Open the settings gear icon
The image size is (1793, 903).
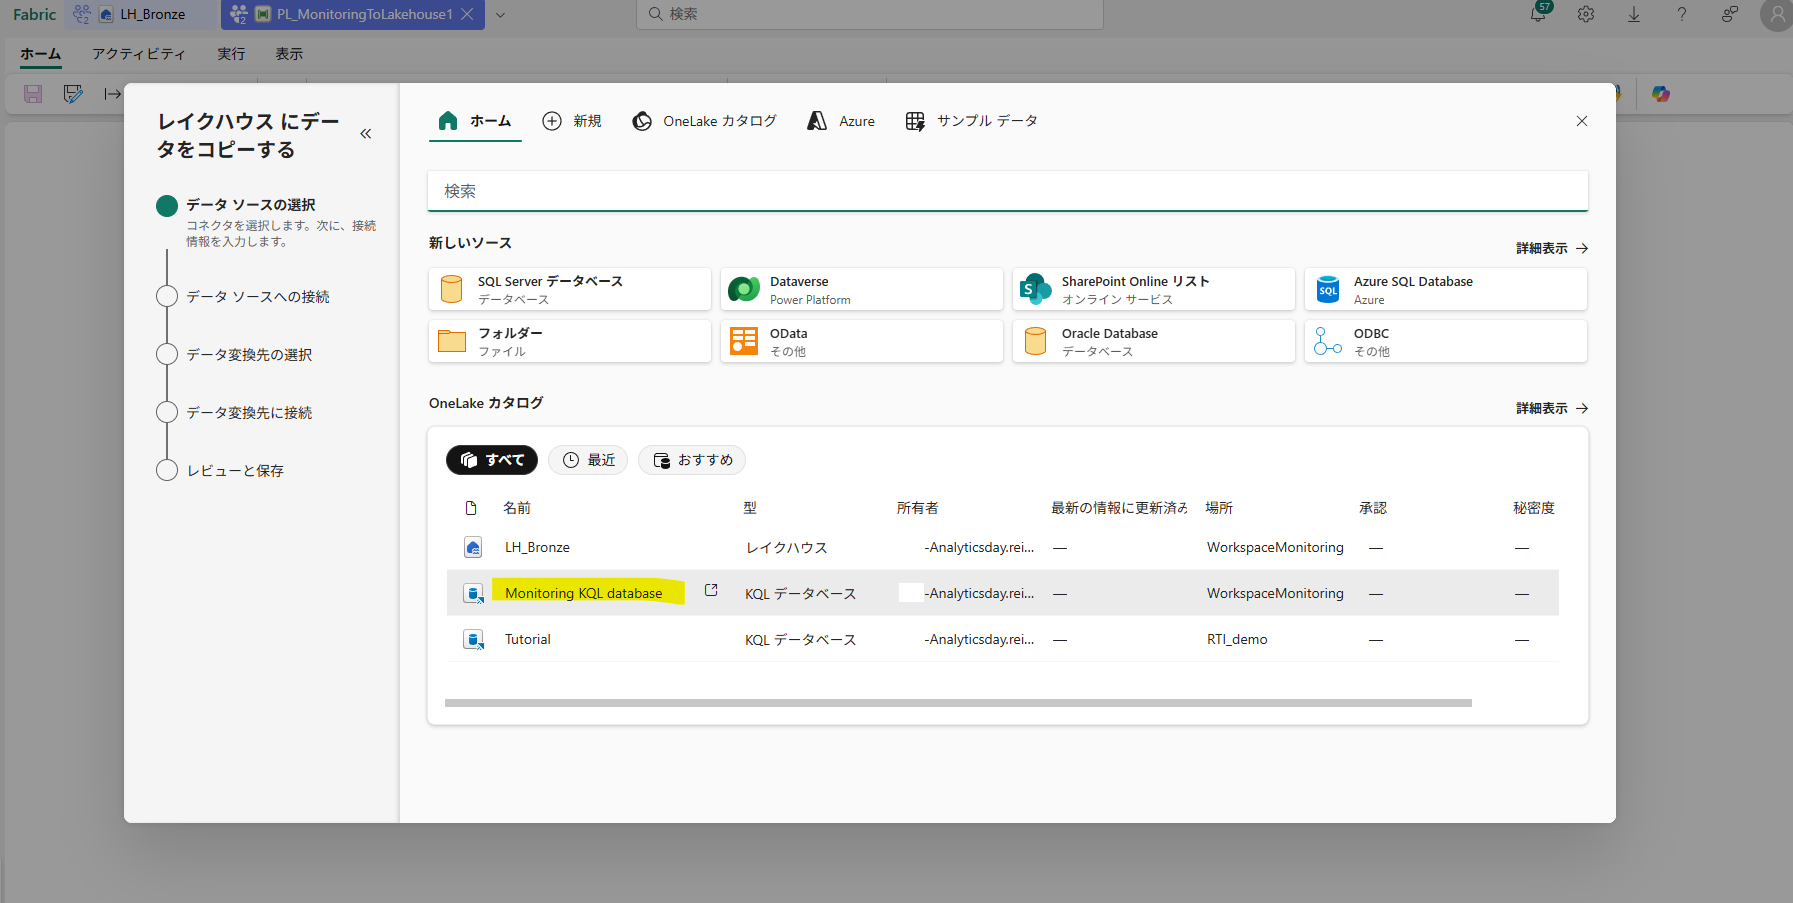click(x=1586, y=14)
